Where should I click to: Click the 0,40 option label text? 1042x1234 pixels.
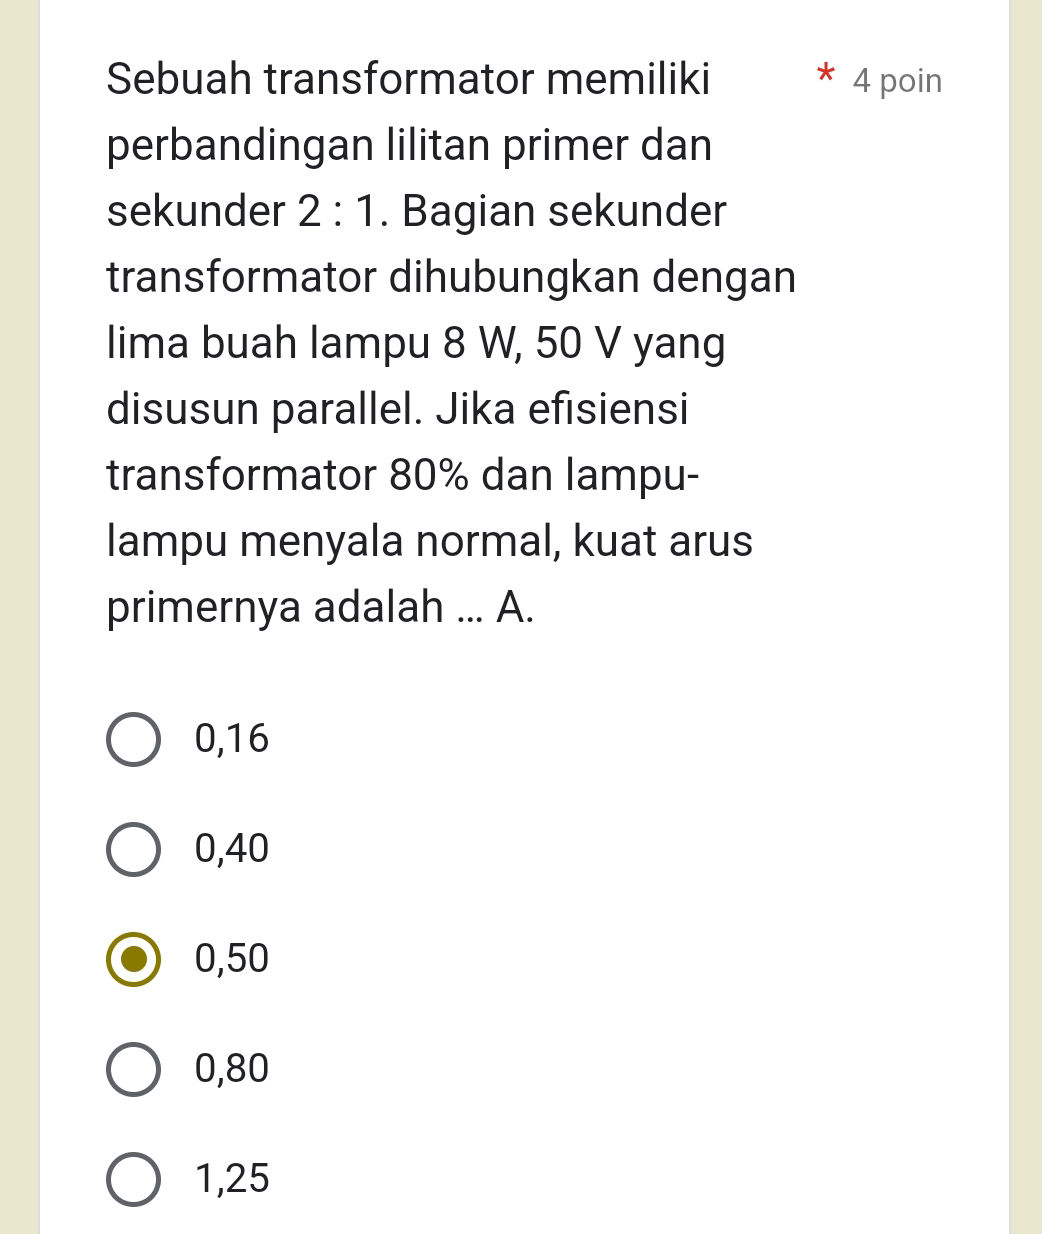click(229, 848)
